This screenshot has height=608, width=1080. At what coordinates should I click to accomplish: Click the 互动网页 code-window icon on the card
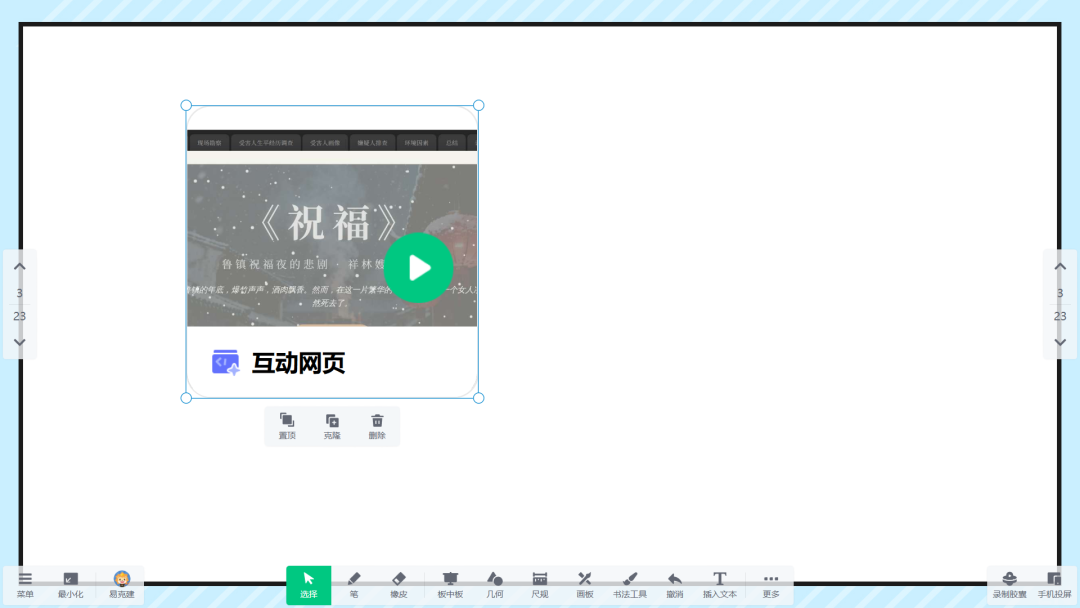pos(225,362)
